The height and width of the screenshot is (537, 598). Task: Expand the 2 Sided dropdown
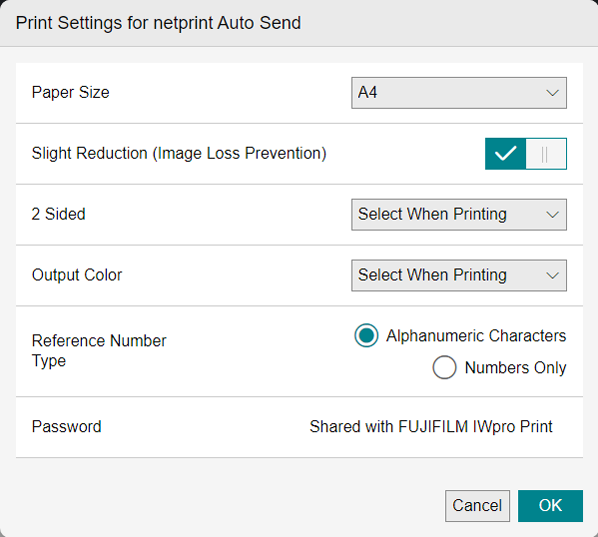point(459,214)
